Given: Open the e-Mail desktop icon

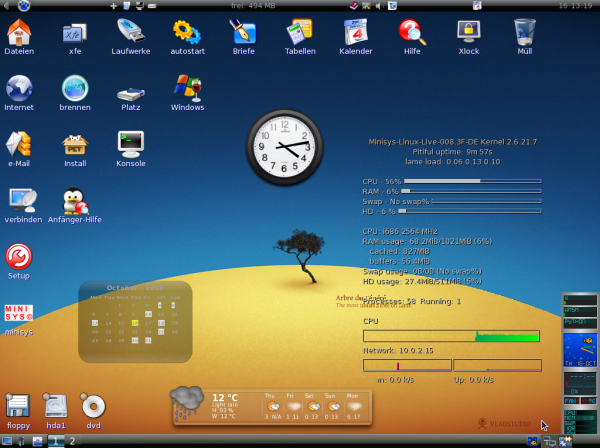Looking at the screenshot, I should coord(18,145).
